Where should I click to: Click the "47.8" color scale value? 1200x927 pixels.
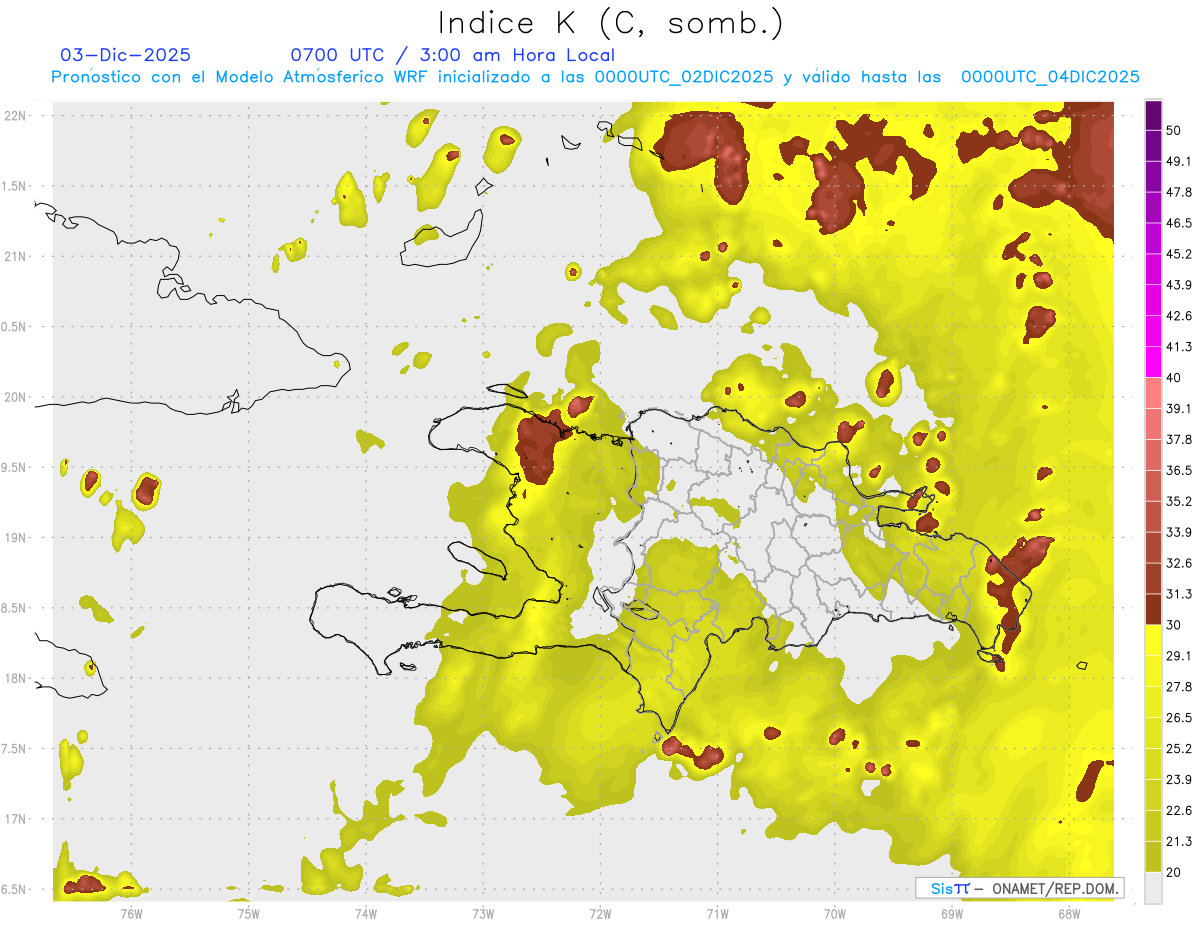pyautogui.click(x=1180, y=192)
